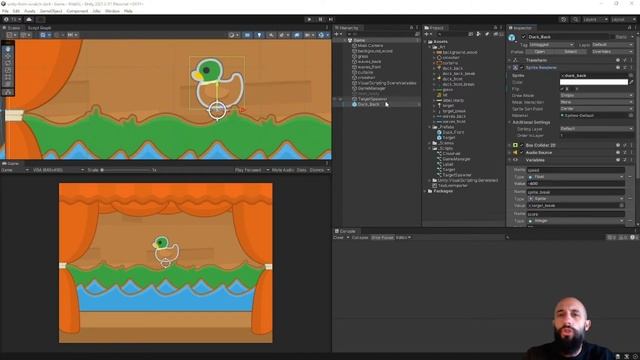Select Duck_Back object in Hierarchy
Viewport: 640px width, 360px height.
tap(368, 104)
